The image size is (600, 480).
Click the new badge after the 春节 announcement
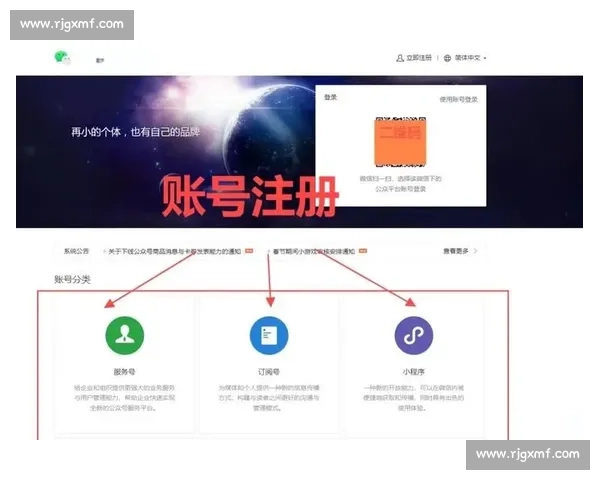point(363,251)
